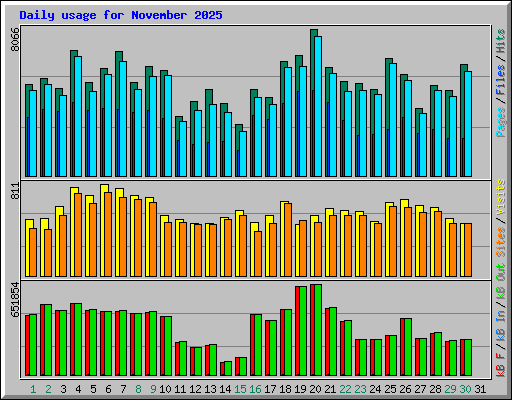Click the 'Sites' legend label
Viewport: 512px width, 400px height.
501,242
